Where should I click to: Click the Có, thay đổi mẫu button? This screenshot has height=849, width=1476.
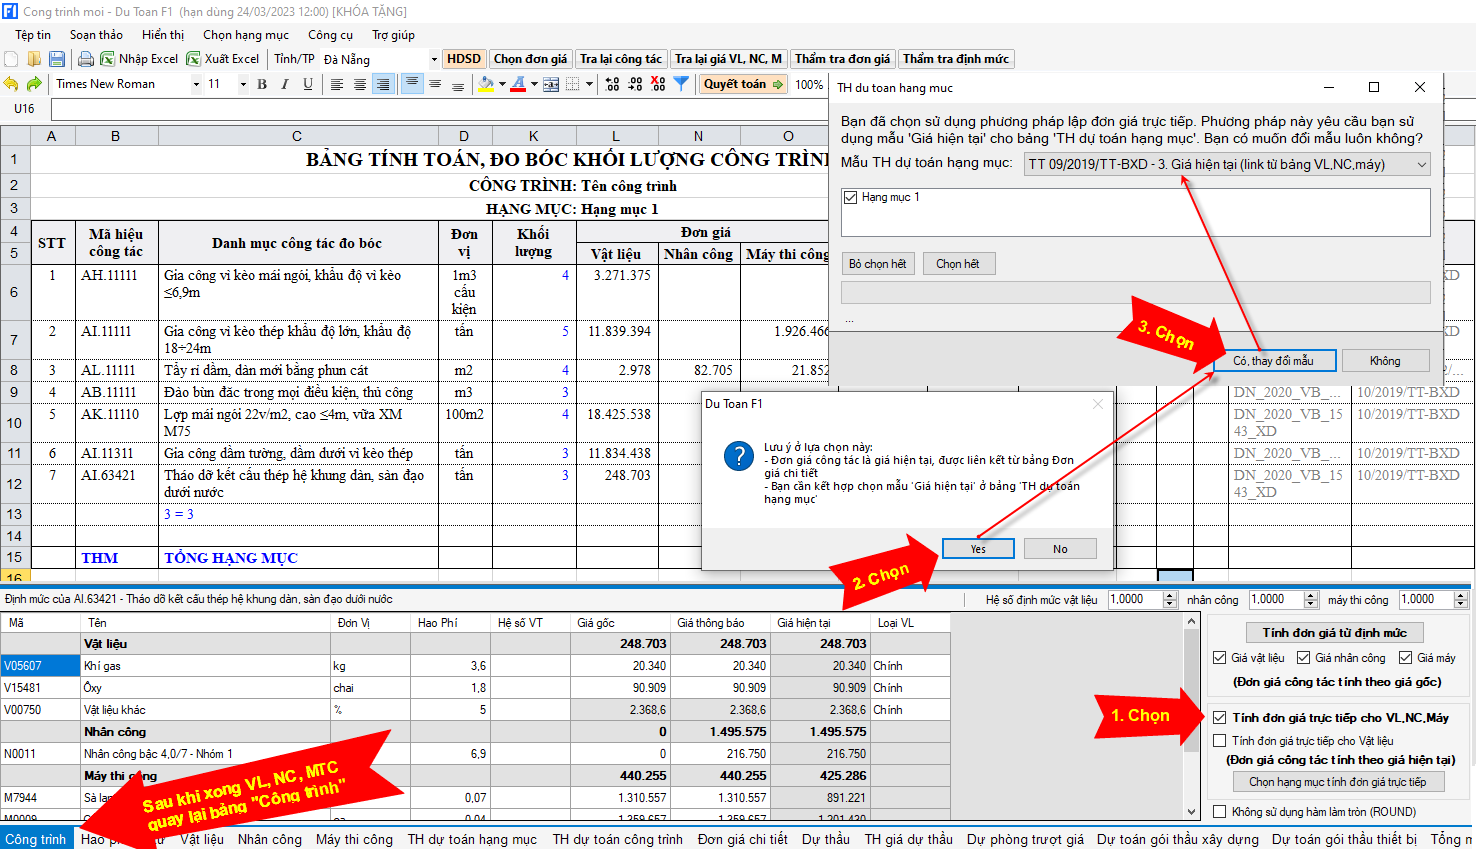pos(1273,361)
